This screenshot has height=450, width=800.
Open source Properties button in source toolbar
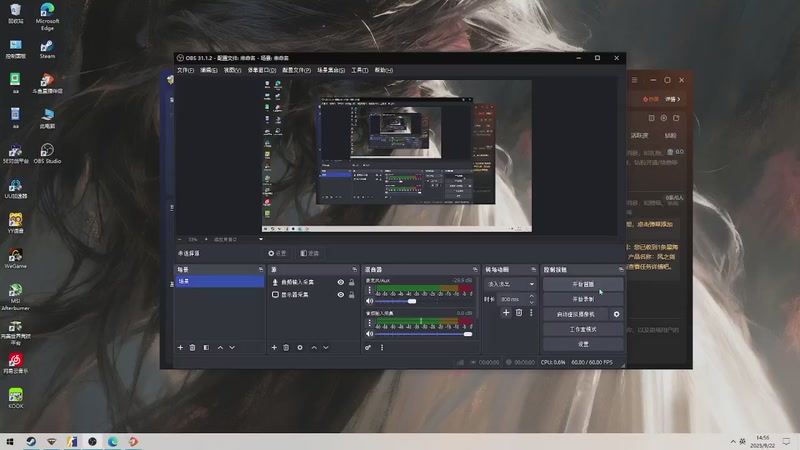(x=278, y=253)
